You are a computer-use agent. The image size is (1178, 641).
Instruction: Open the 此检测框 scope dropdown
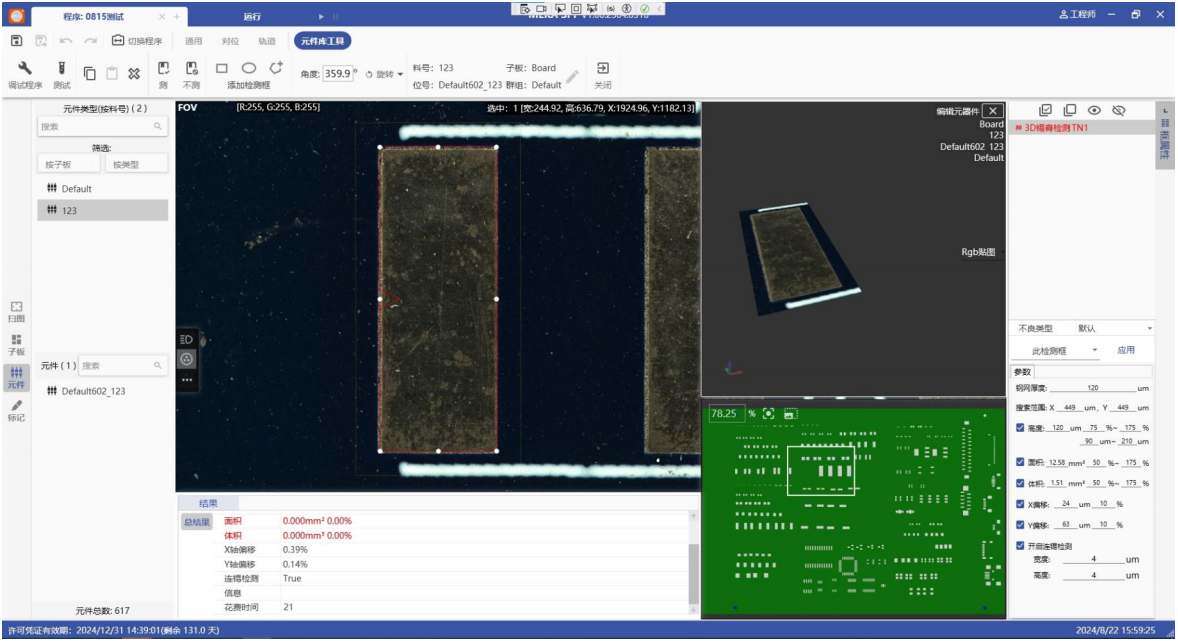pyautogui.click(x=1065, y=350)
